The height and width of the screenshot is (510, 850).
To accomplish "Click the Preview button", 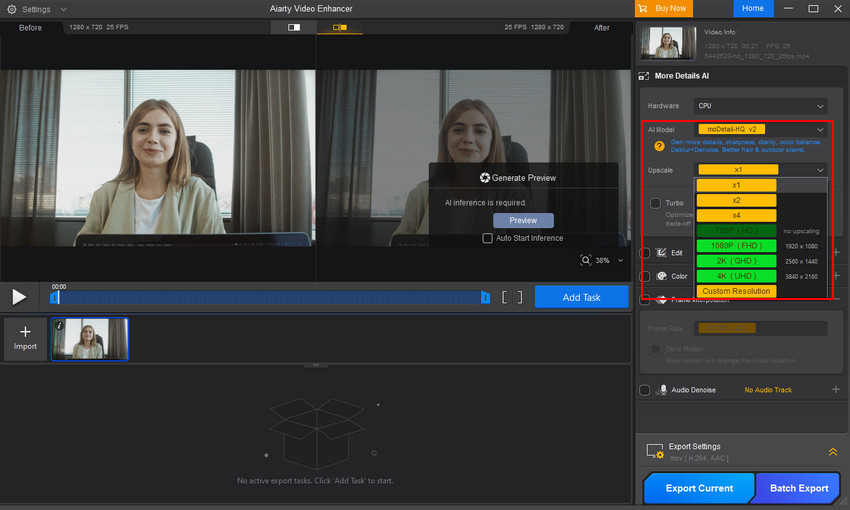I will (523, 220).
